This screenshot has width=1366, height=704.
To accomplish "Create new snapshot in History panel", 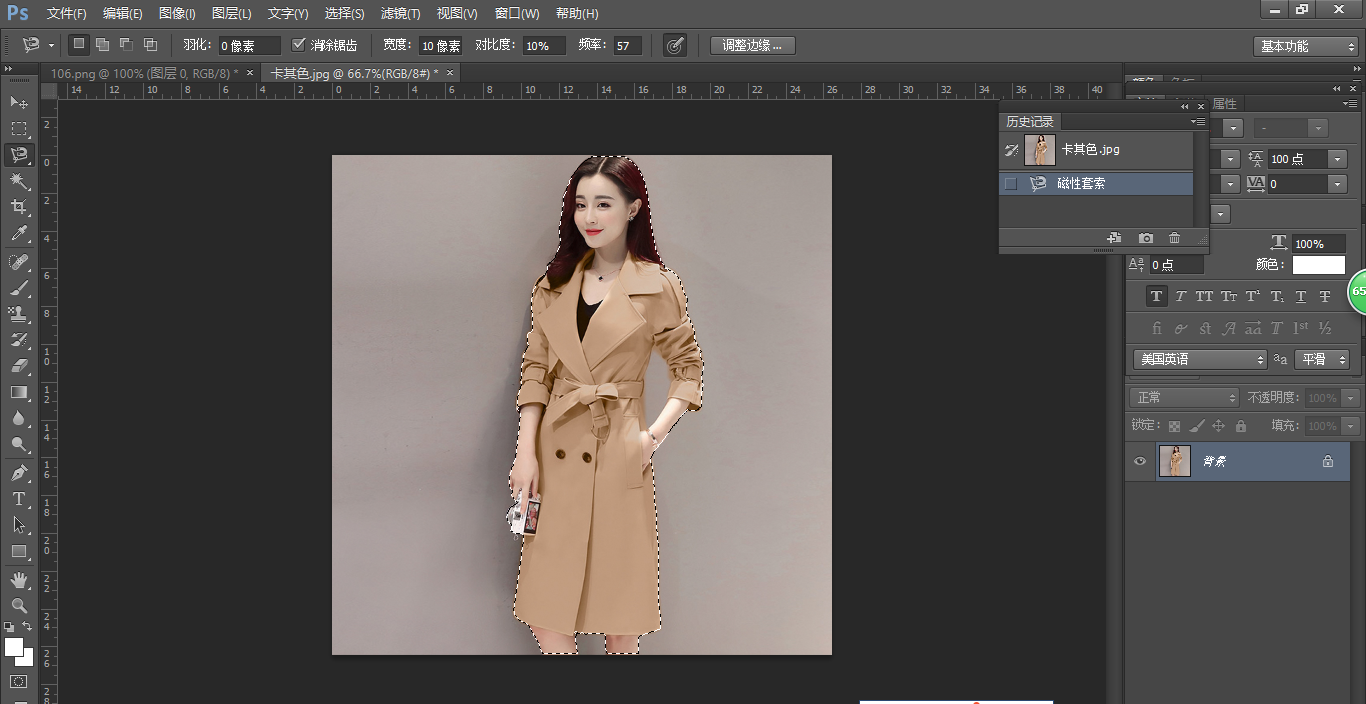I will tap(1145, 238).
